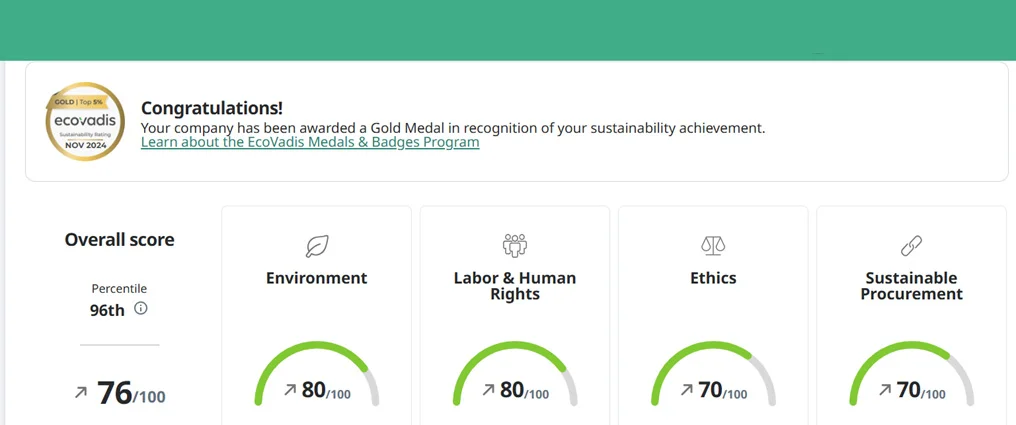Click the EcoVadis Gold medal badge
The image size is (1016, 425).
click(85, 122)
